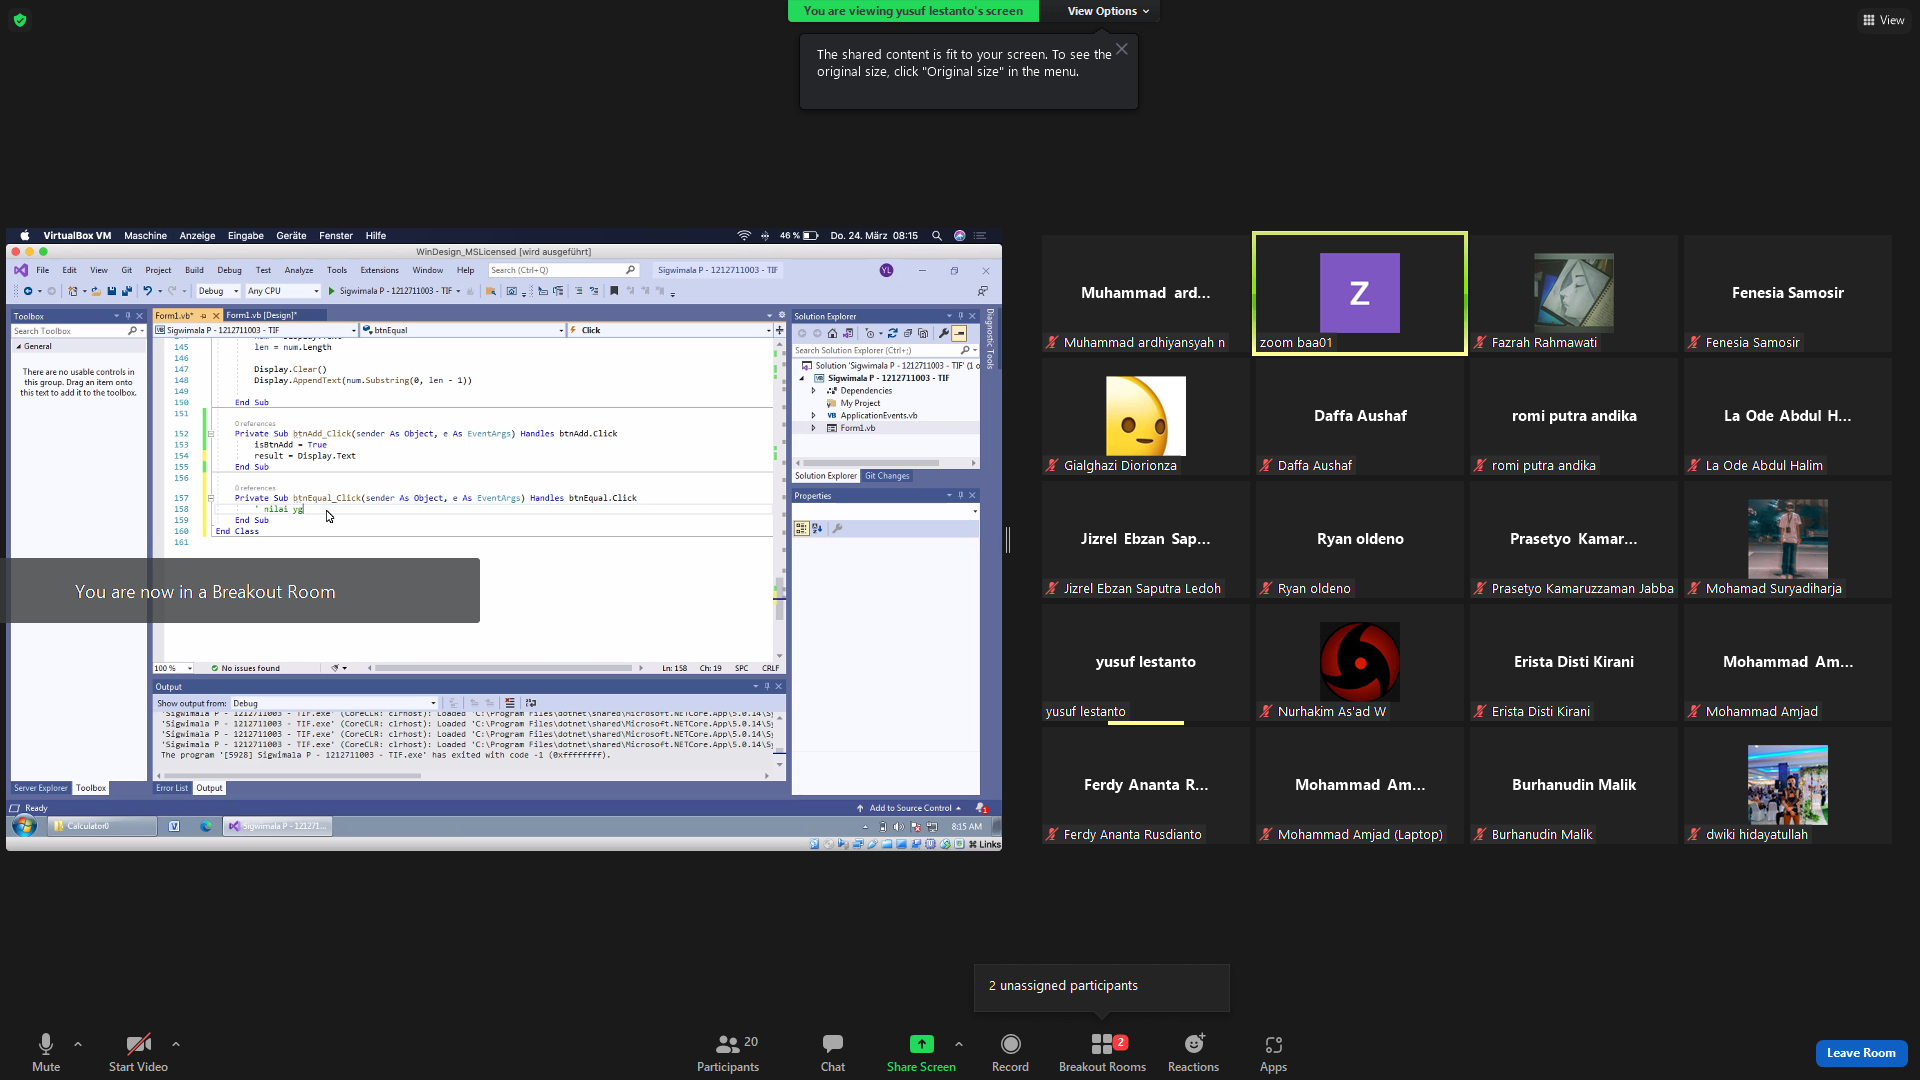
Task: Click the green encryption shield icon
Action: 20,20
